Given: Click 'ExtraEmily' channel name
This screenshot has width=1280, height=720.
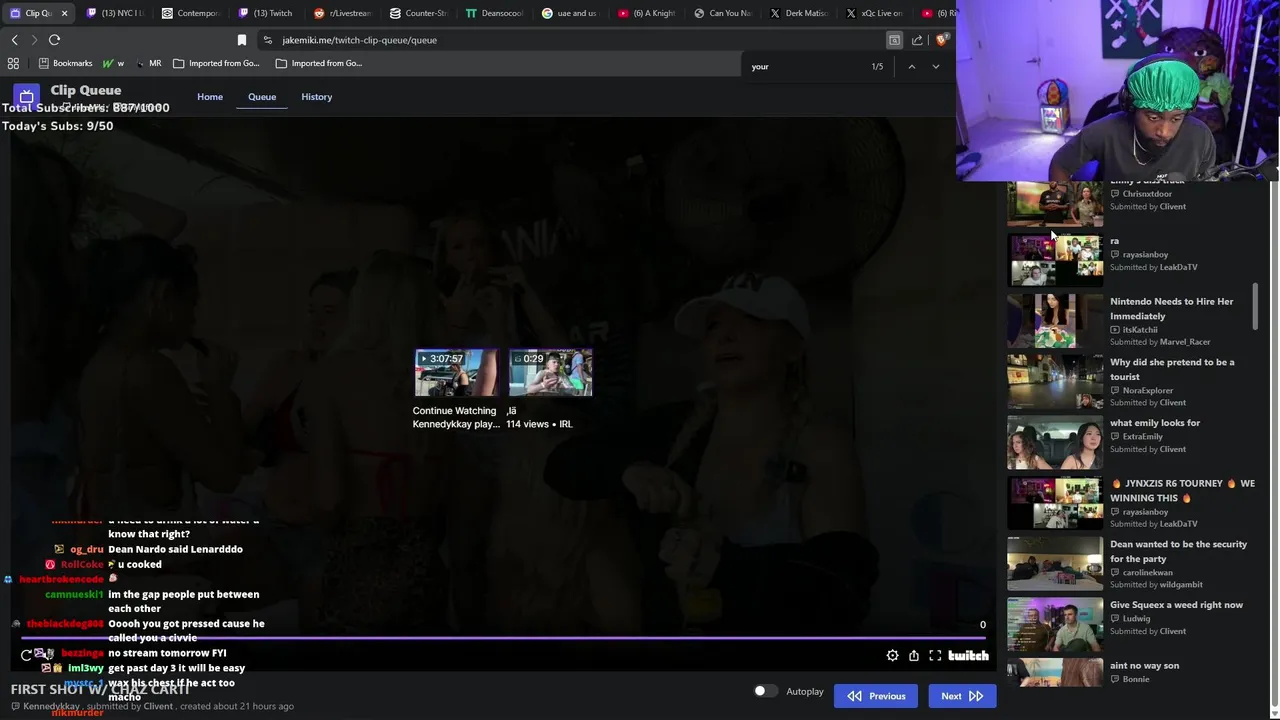Looking at the screenshot, I should point(1143,436).
